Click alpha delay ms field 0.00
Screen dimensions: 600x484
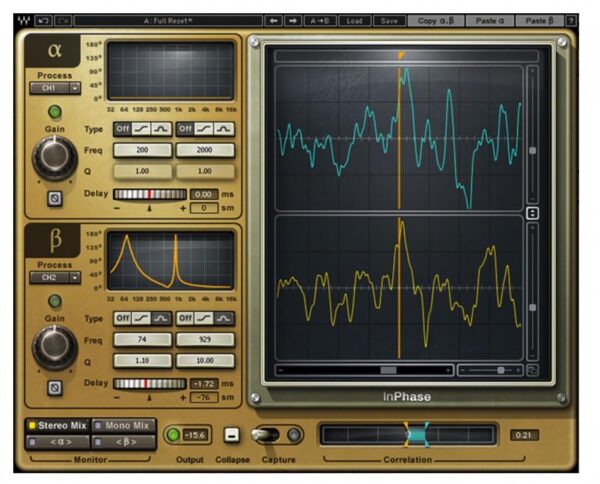(204, 194)
